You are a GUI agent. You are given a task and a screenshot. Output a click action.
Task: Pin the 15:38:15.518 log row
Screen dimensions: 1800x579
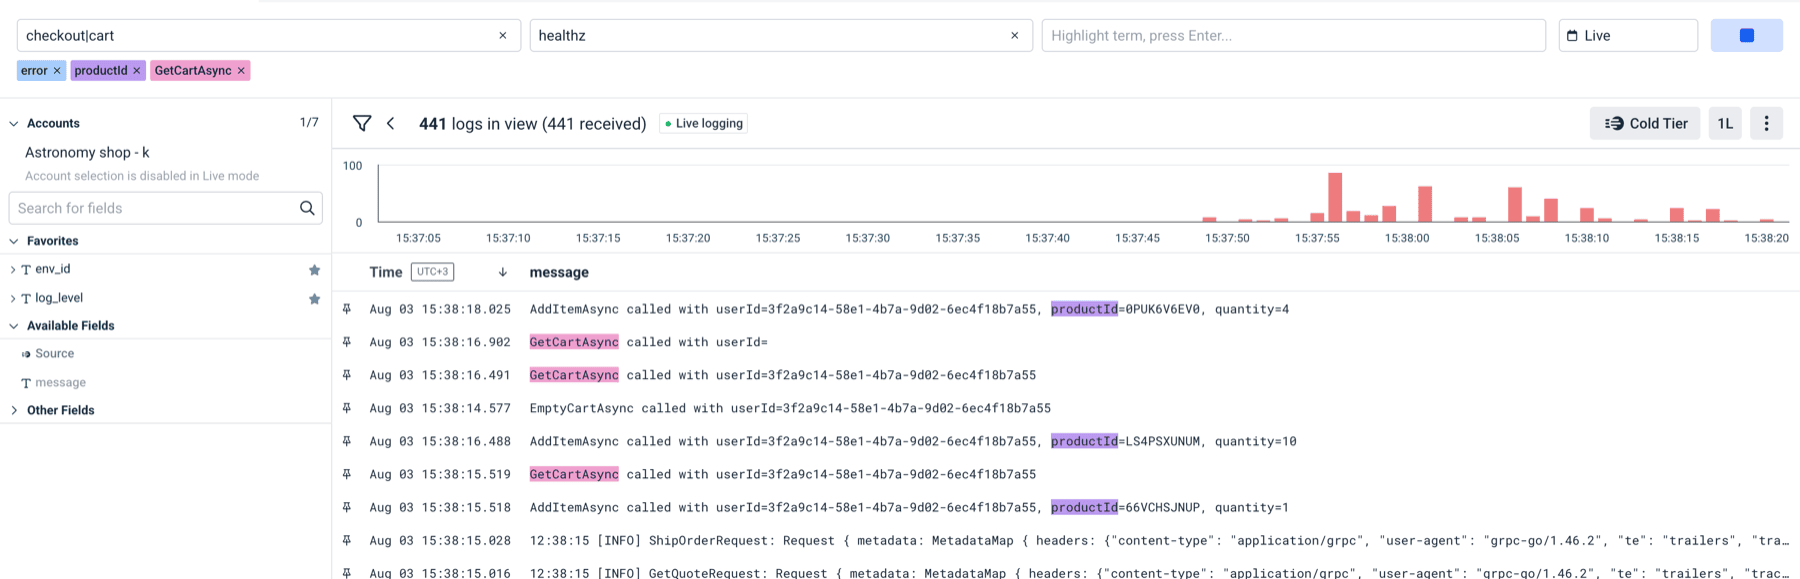coord(347,507)
